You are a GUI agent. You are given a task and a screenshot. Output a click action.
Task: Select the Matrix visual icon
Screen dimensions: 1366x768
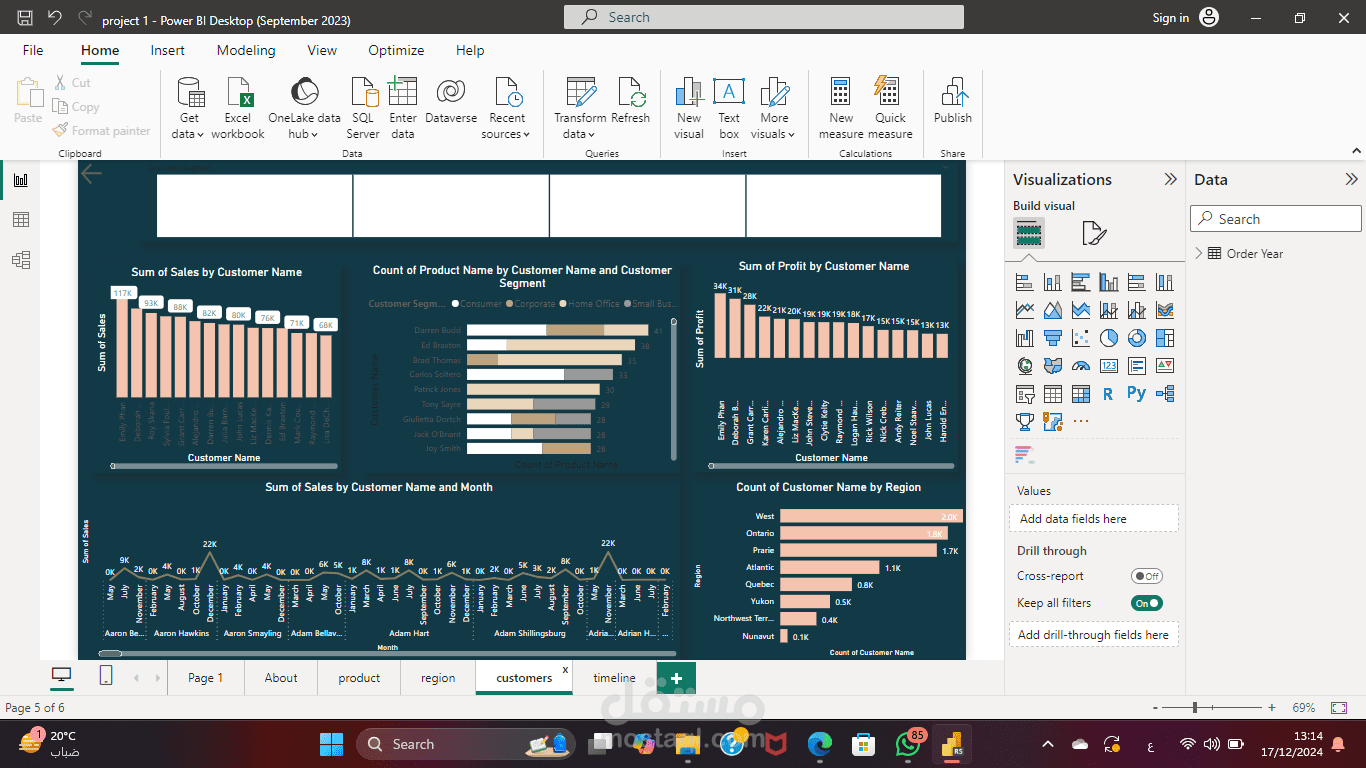tap(1081, 393)
